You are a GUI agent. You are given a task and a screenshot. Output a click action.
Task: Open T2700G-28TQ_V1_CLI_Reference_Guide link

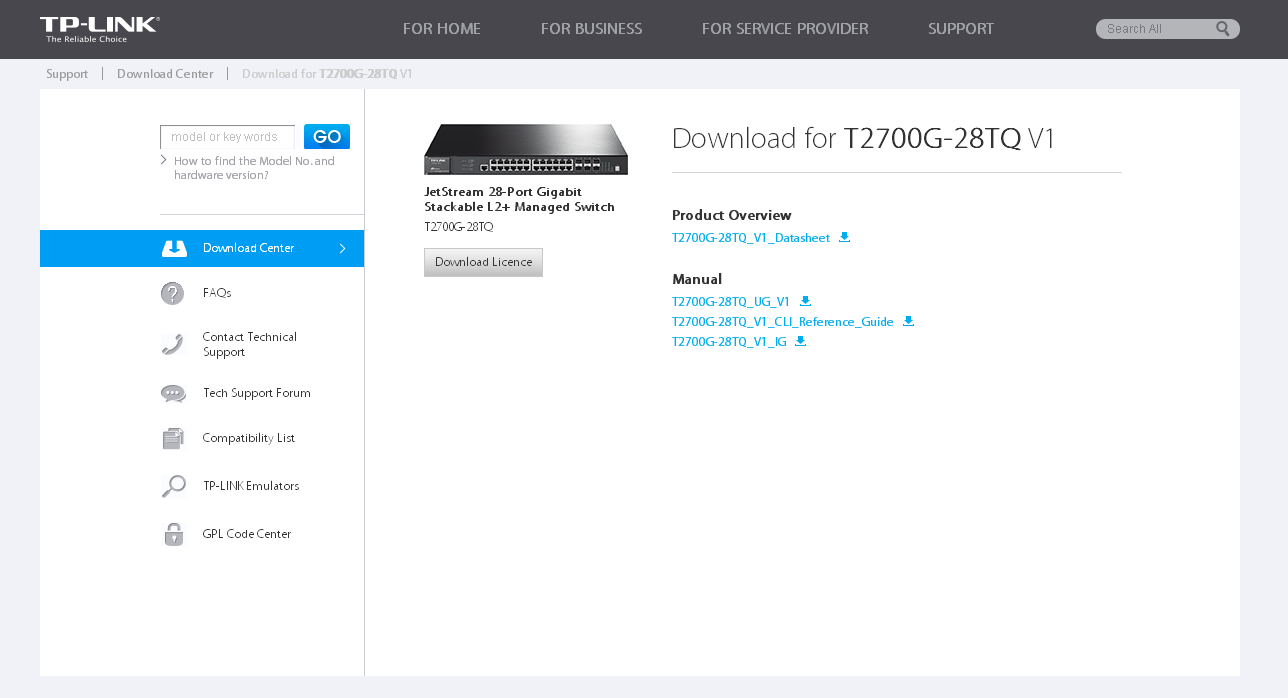[x=783, y=322]
